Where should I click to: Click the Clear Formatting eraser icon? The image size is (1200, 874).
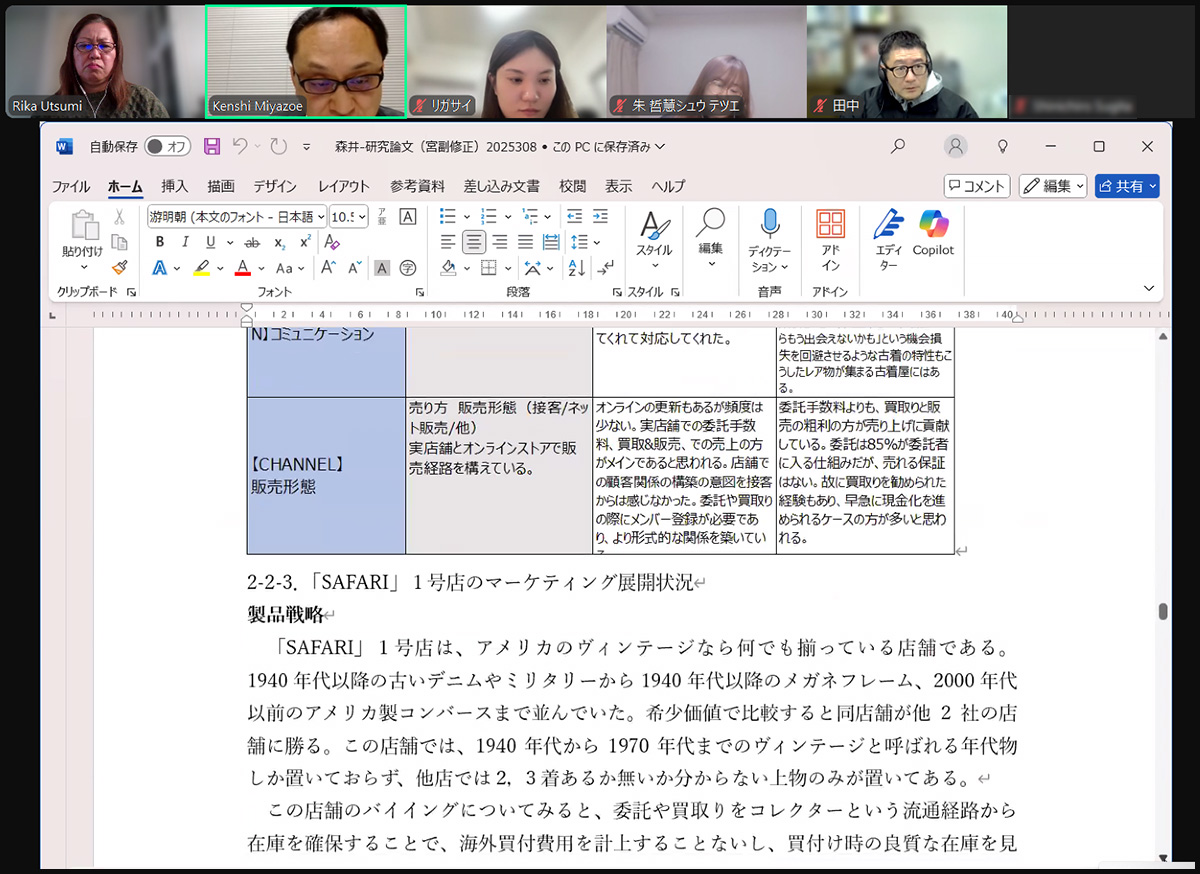pyautogui.click(x=332, y=242)
